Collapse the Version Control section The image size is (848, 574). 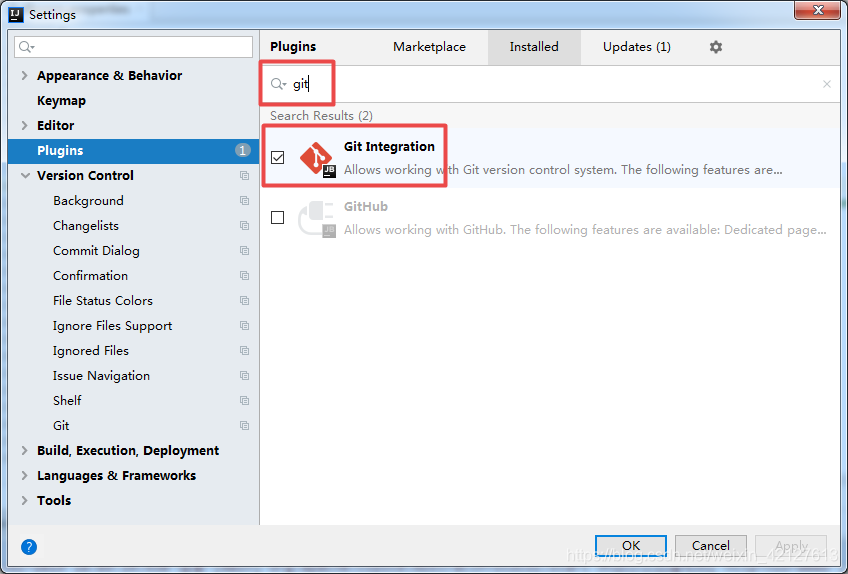[x=25, y=176]
